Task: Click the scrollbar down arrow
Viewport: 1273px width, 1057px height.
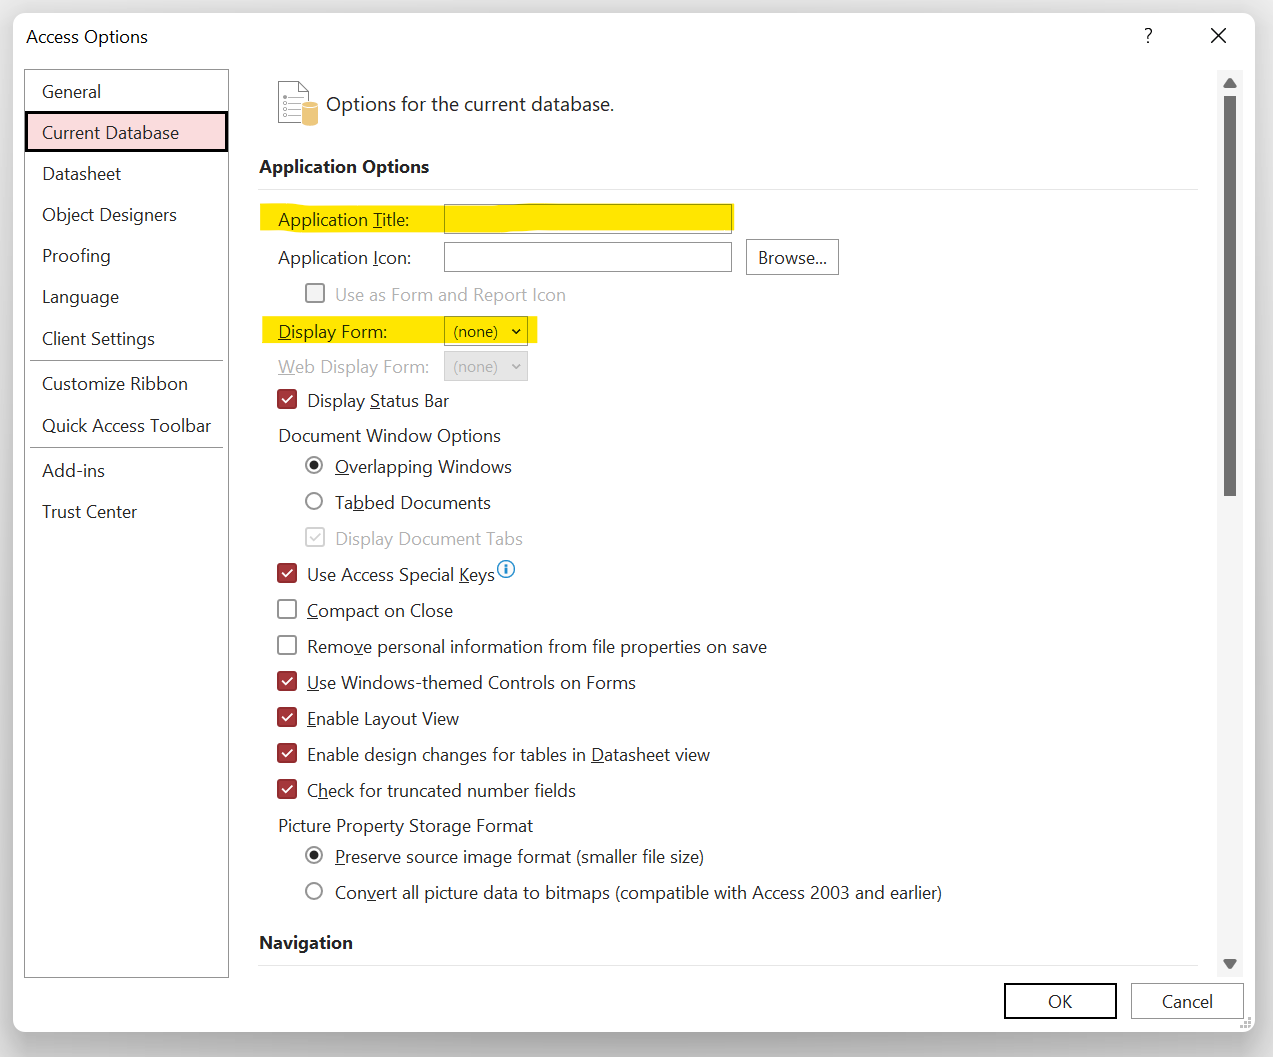Action: (x=1230, y=964)
